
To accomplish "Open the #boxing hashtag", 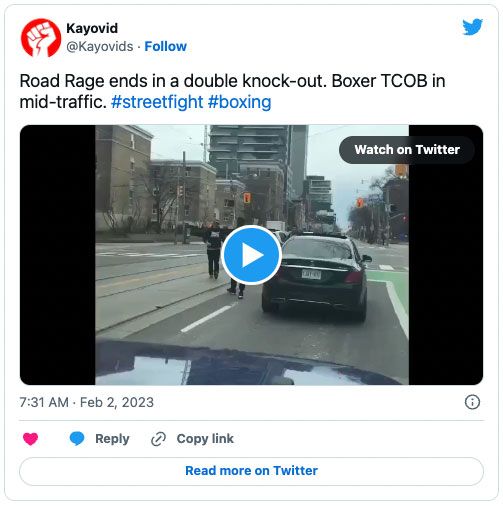I will pos(239,102).
